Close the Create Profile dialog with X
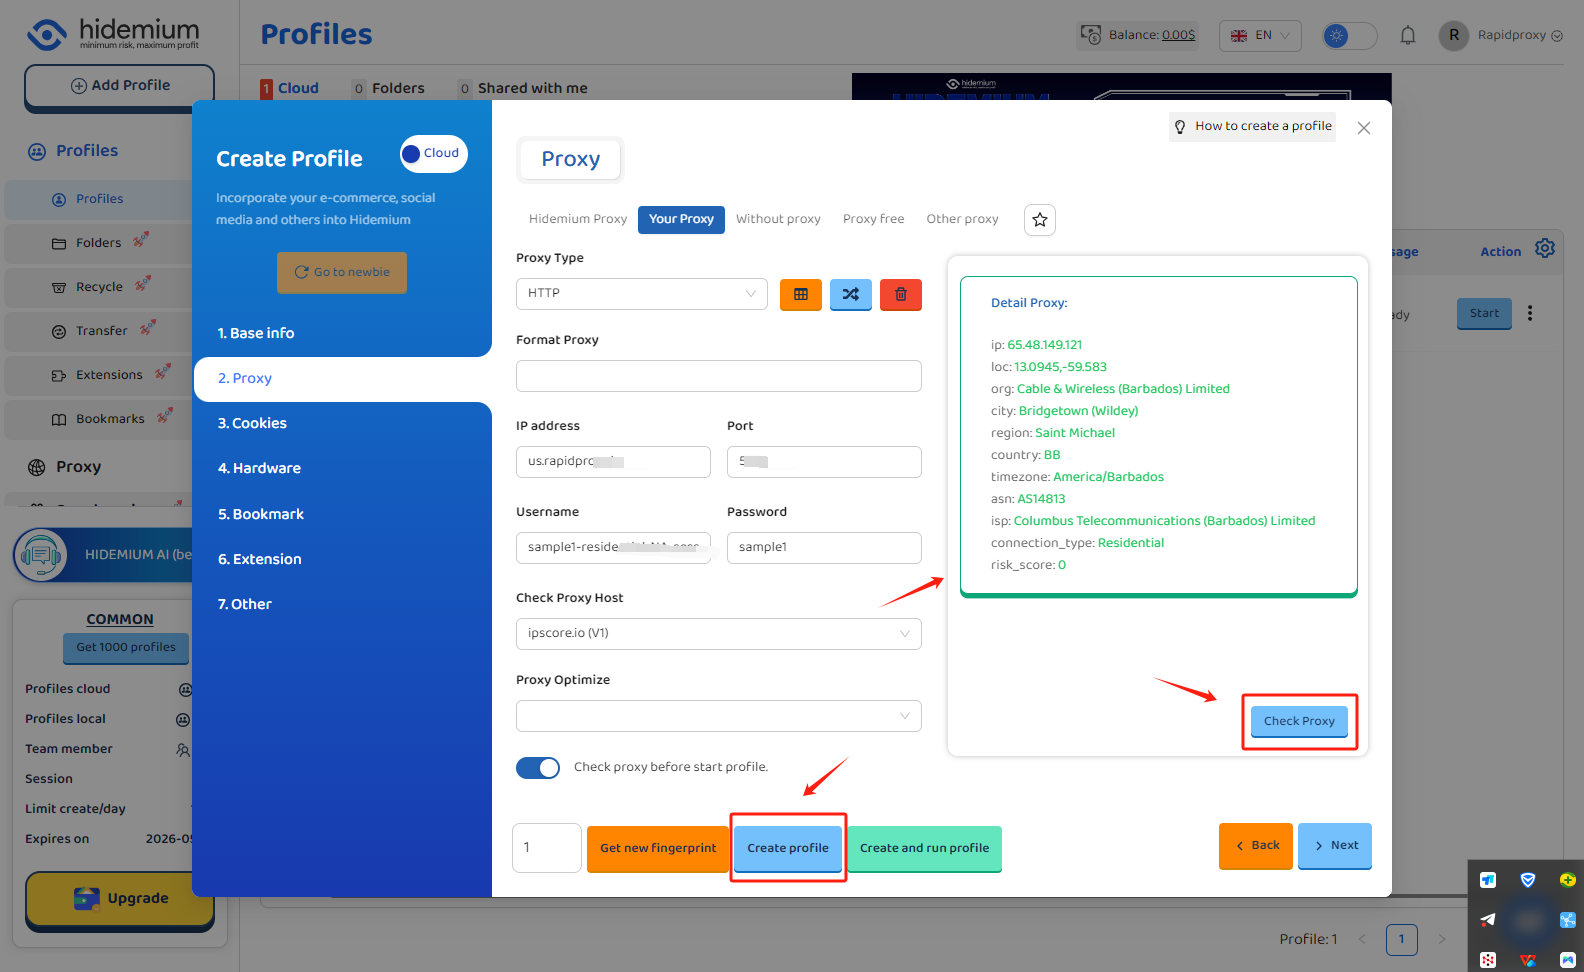Screen dimensions: 1584x972 click(x=1364, y=128)
